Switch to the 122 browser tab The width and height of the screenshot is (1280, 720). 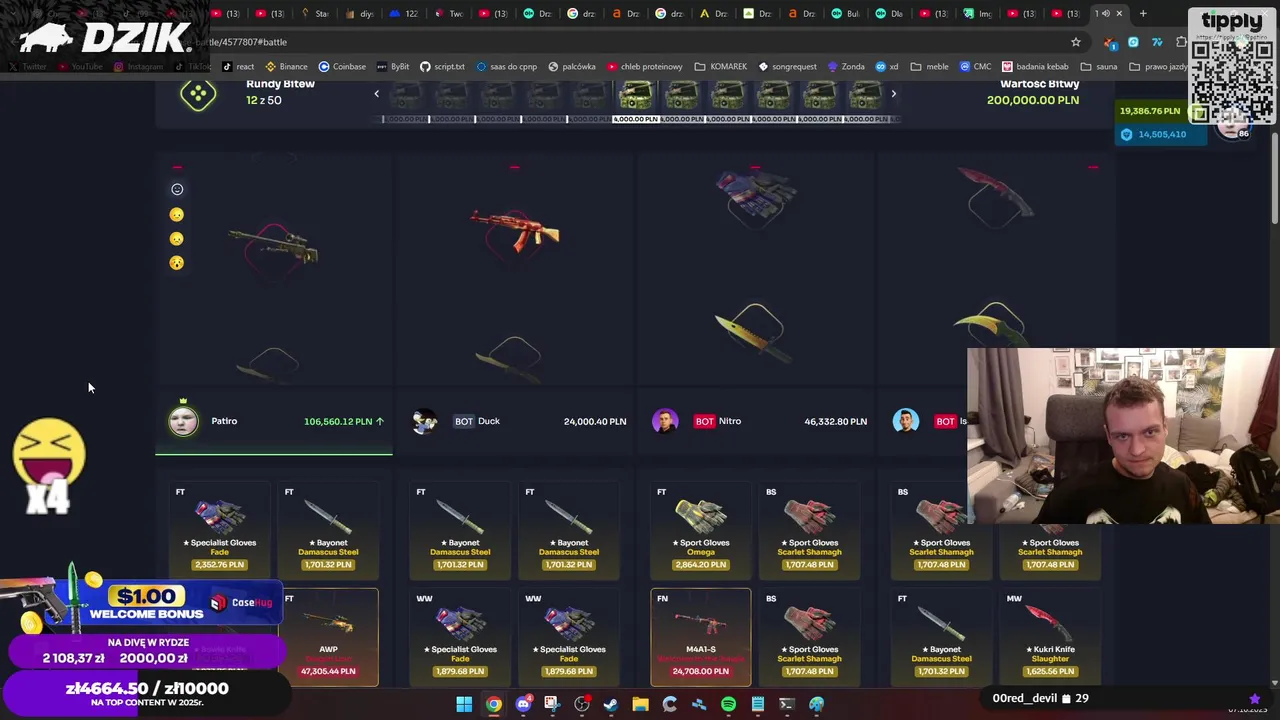coord(405,14)
